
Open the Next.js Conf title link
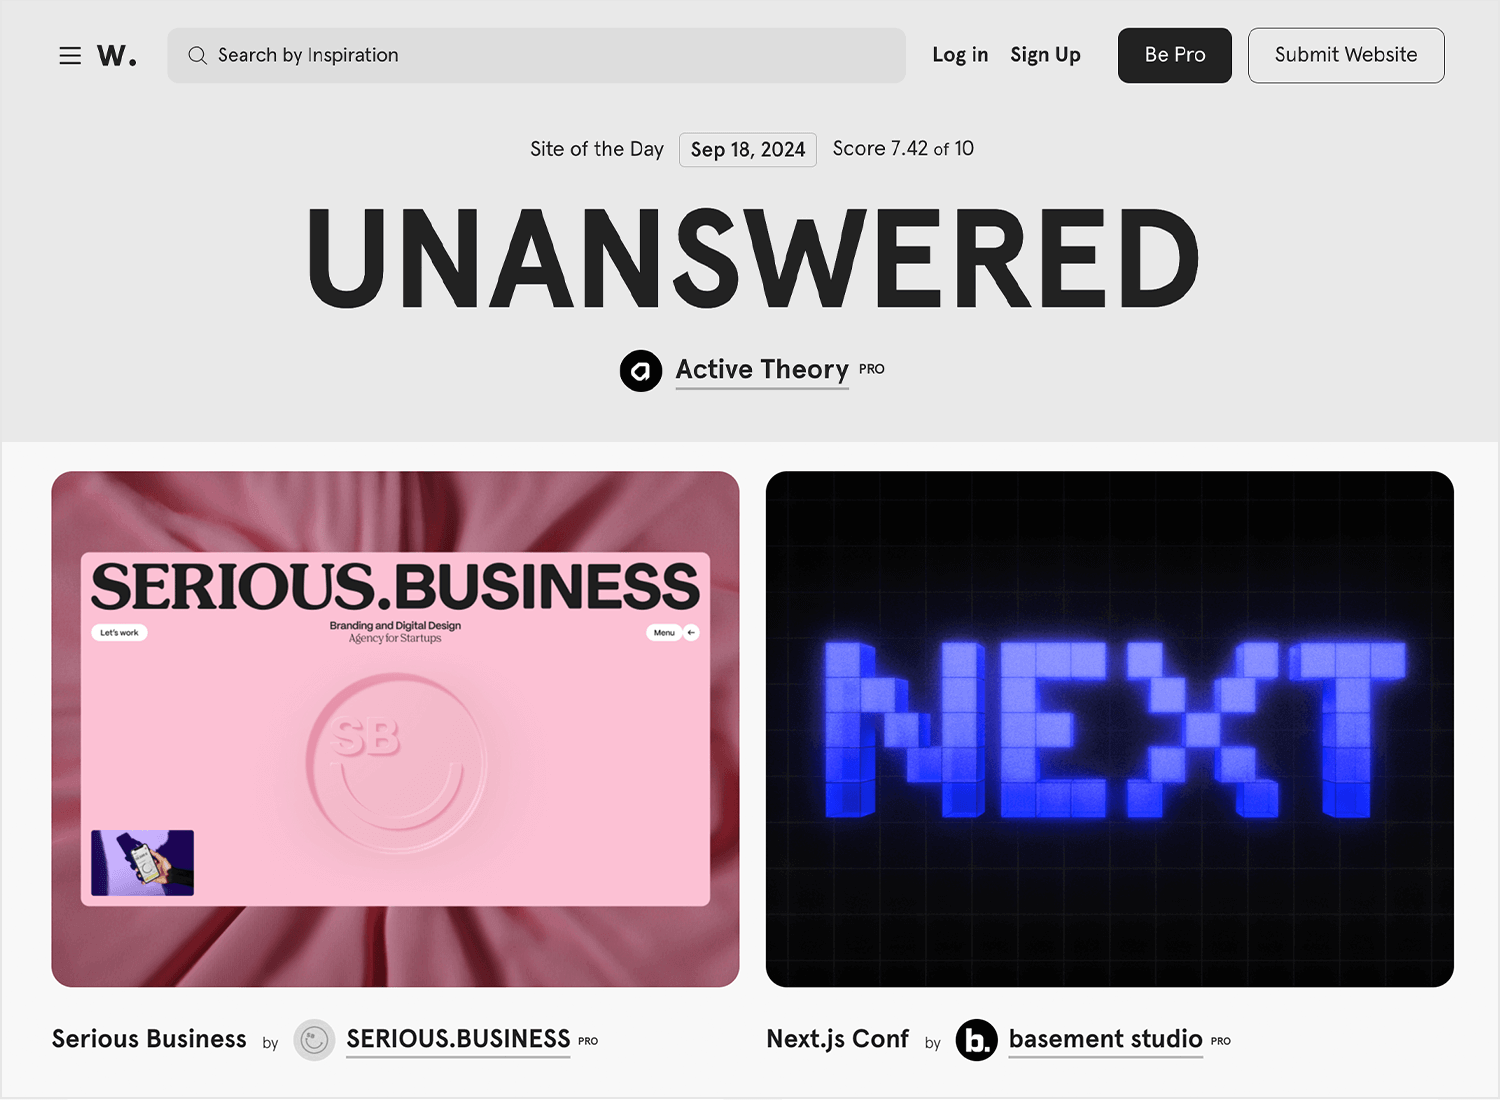point(838,1039)
